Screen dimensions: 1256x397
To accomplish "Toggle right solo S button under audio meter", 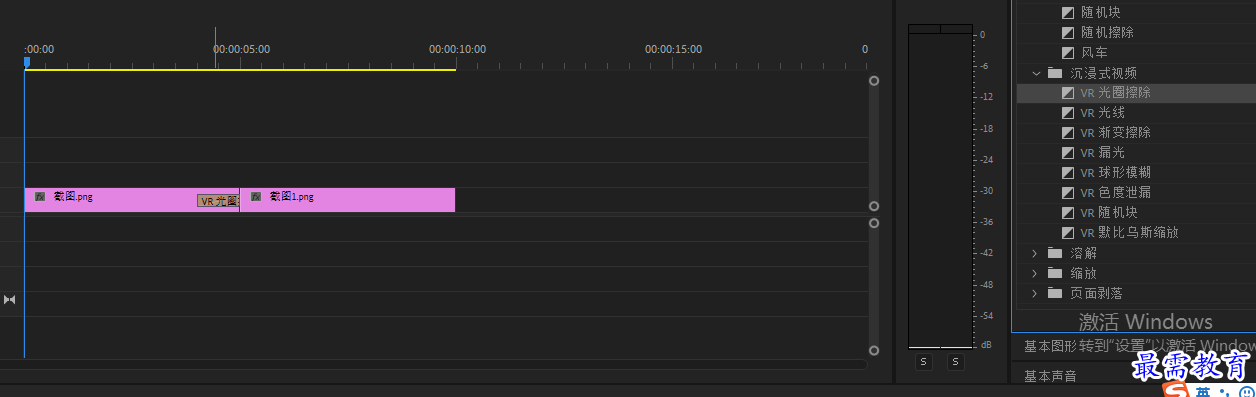I will coord(956,362).
